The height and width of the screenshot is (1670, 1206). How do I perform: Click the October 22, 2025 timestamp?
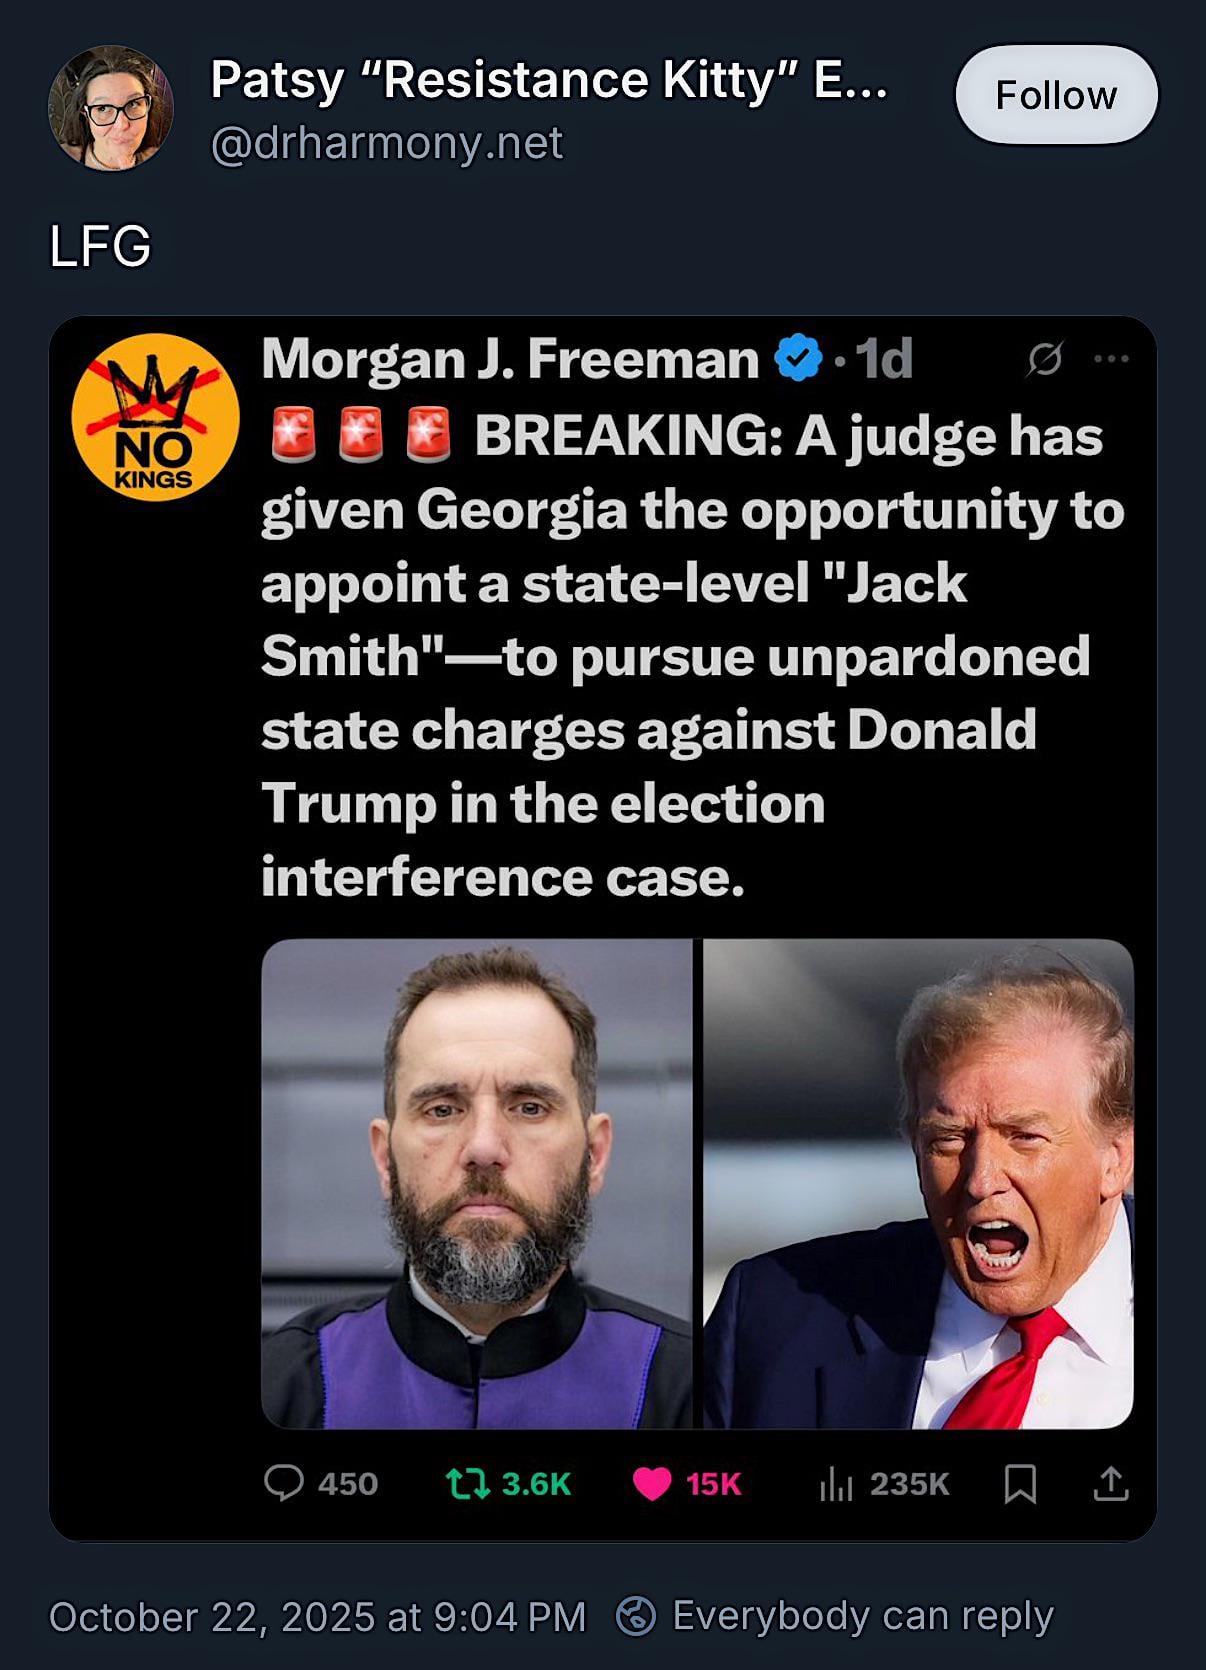317,1616
